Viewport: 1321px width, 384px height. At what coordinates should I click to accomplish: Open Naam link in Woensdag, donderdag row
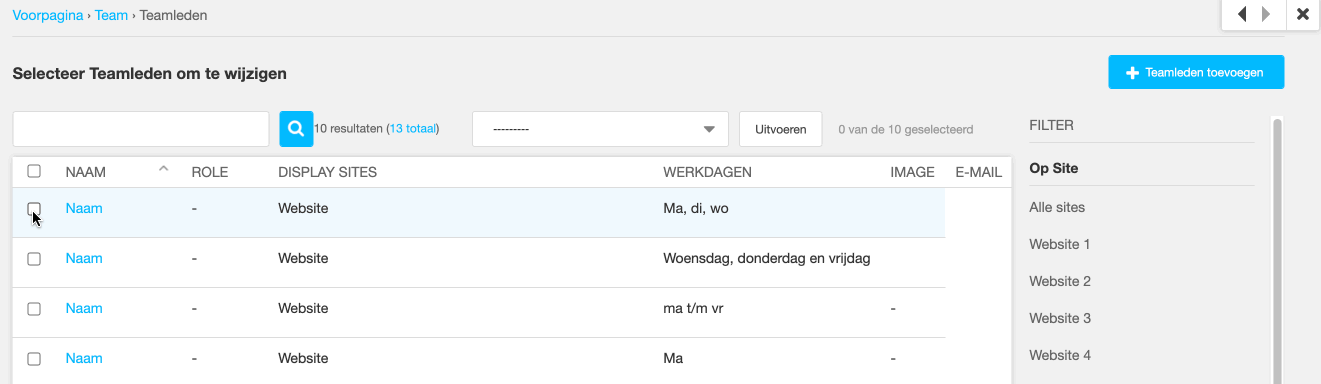(x=84, y=258)
